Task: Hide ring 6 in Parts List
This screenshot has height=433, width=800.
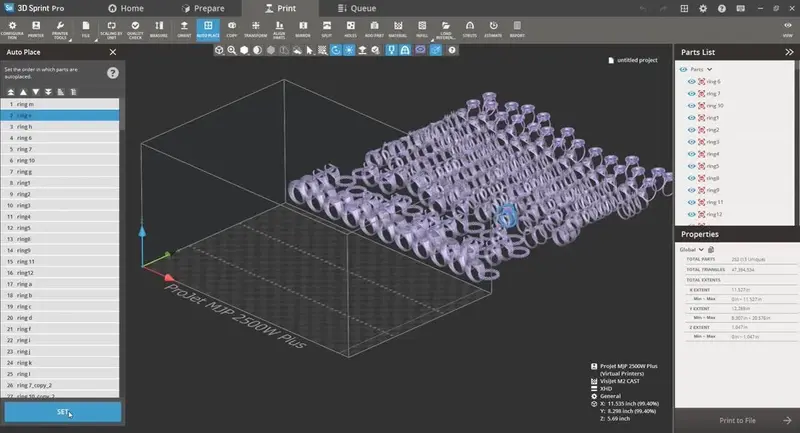Action: point(691,82)
